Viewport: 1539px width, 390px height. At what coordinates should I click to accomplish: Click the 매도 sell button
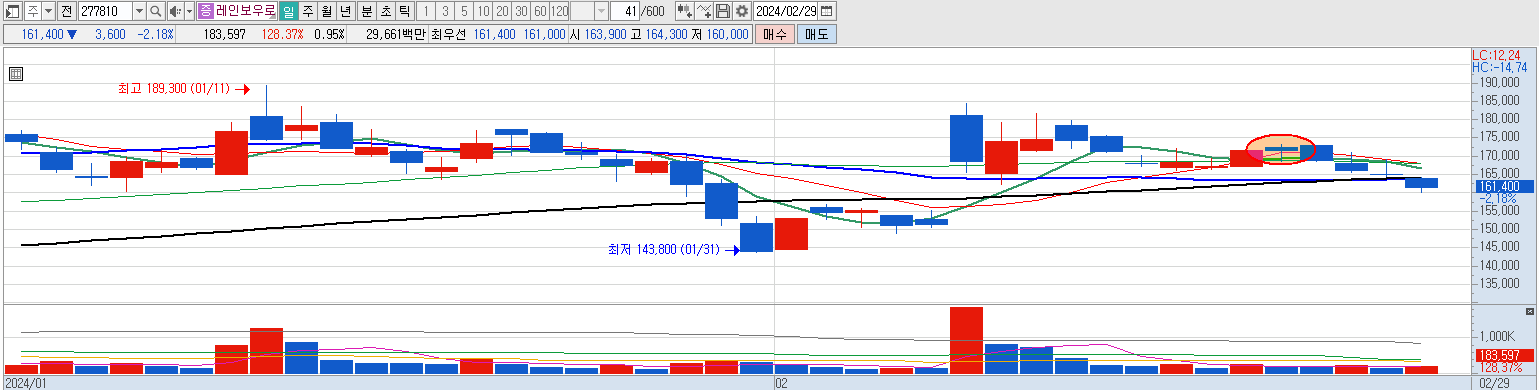pyautogui.click(x=816, y=34)
